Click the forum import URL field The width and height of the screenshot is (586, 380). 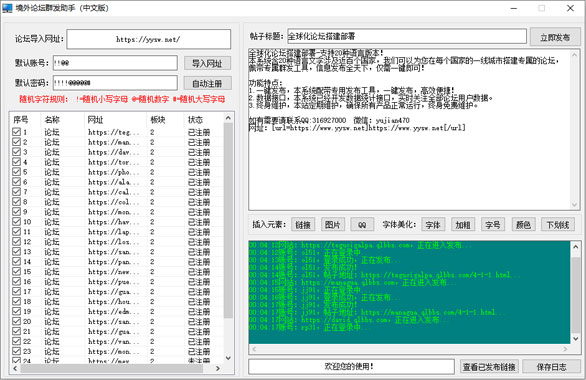point(149,39)
